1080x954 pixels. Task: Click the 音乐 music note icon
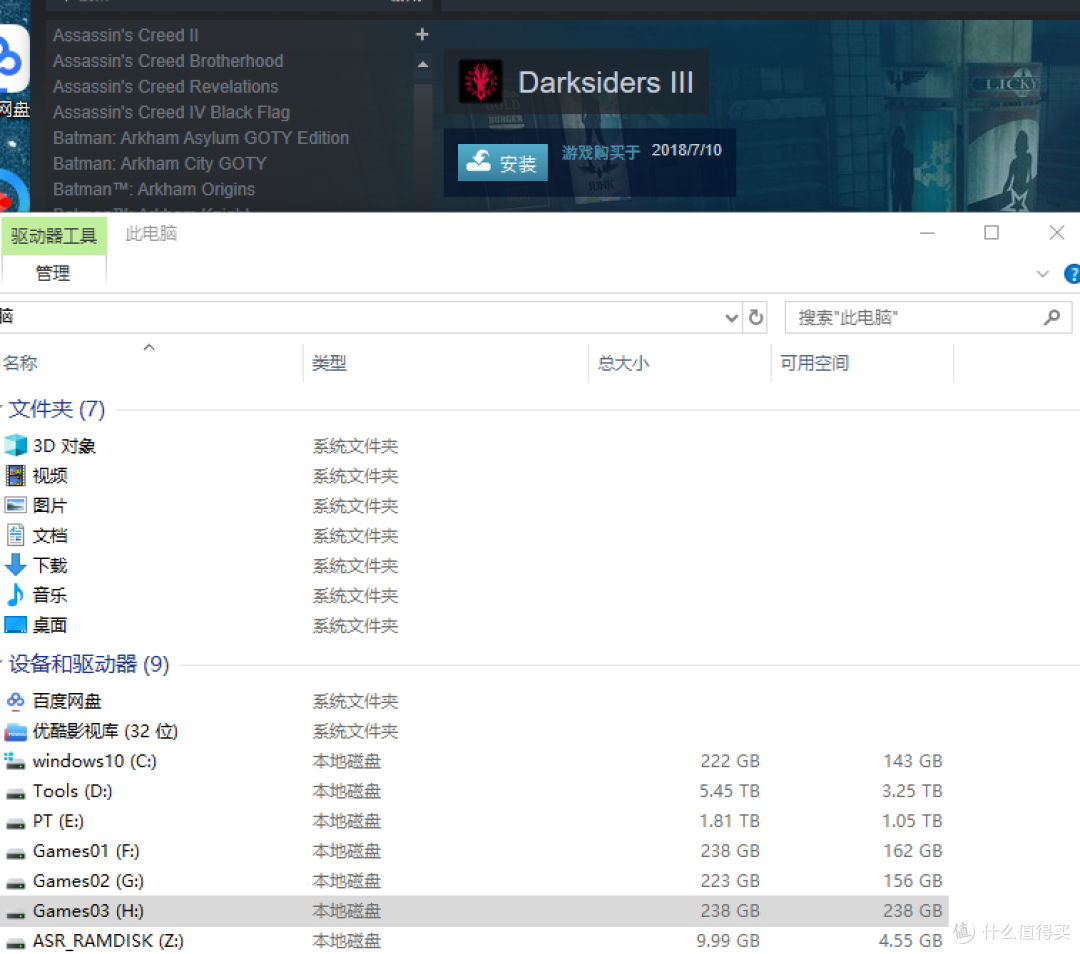tap(15, 594)
